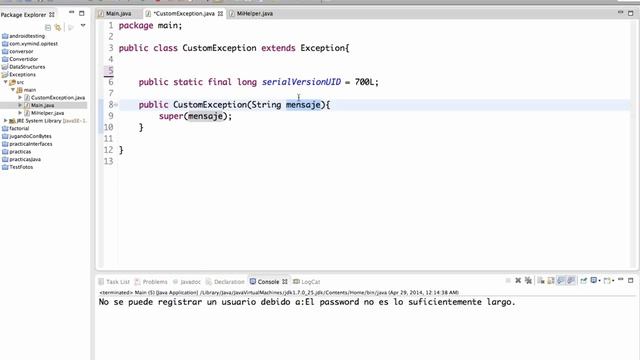Click the Convertidor project icon
This screenshot has height=360, width=640.
5,59
